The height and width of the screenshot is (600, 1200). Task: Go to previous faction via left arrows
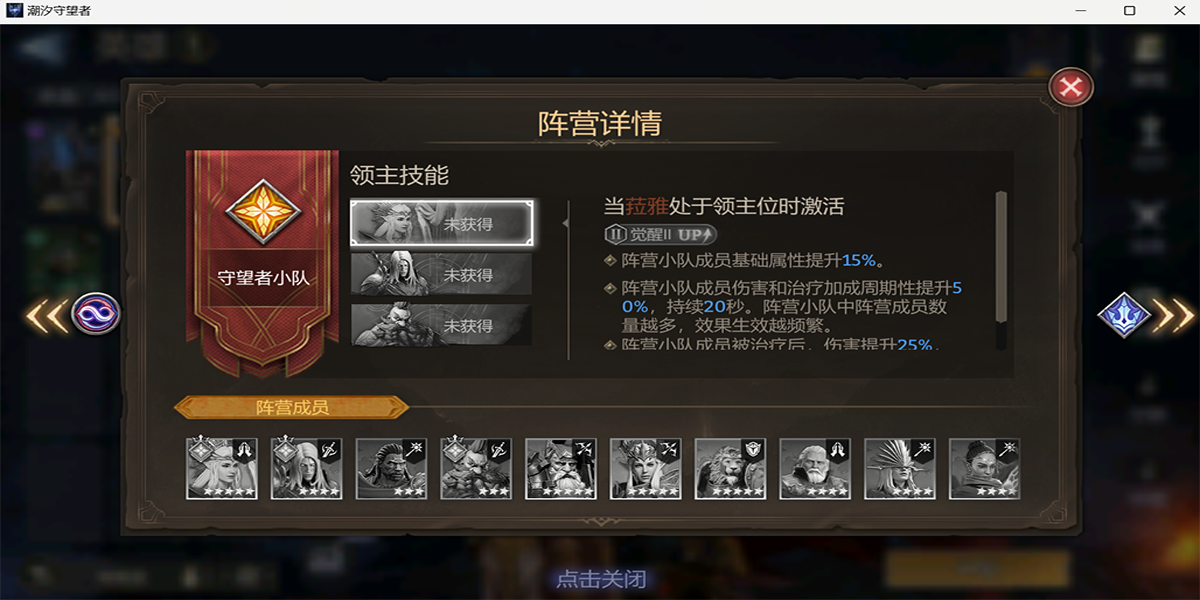pyautogui.click(x=46, y=315)
